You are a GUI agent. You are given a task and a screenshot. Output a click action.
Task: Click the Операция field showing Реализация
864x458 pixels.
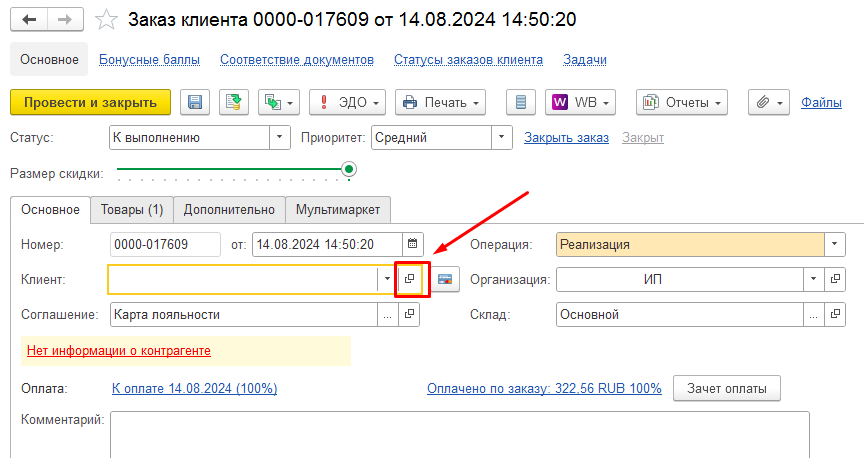pyautogui.click(x=690, y=244)
